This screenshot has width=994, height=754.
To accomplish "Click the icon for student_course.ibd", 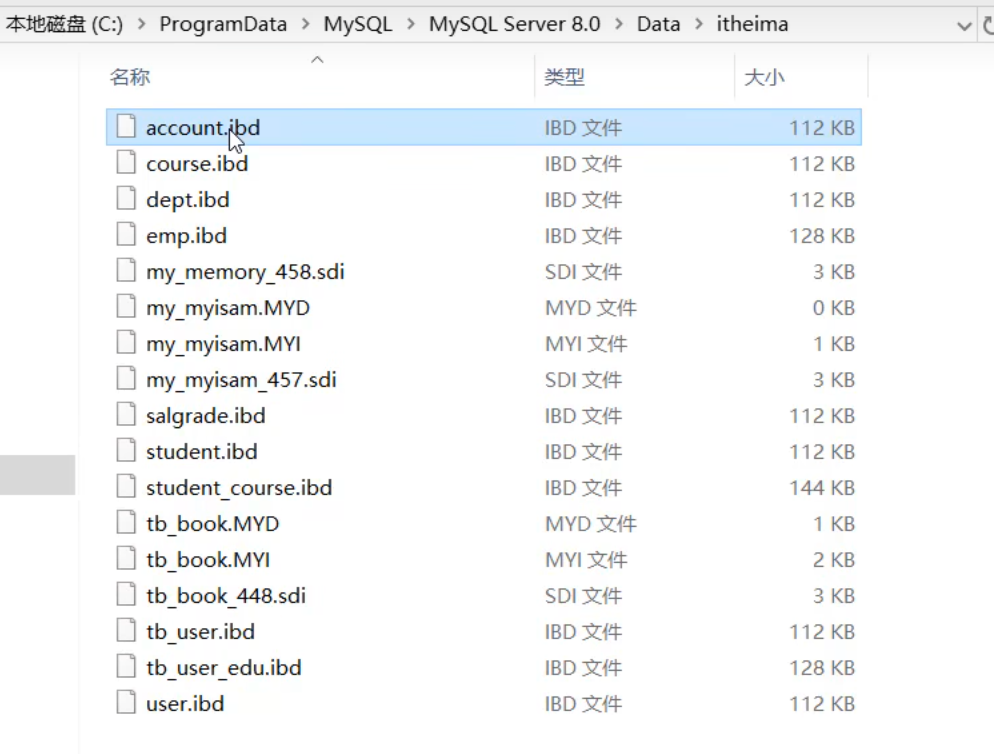I will (125, 487).
